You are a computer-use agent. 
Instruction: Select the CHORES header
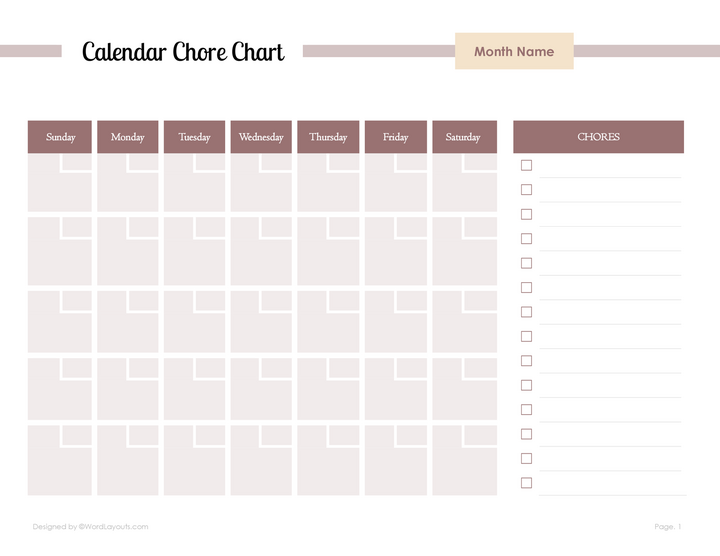tap(598, 137)
